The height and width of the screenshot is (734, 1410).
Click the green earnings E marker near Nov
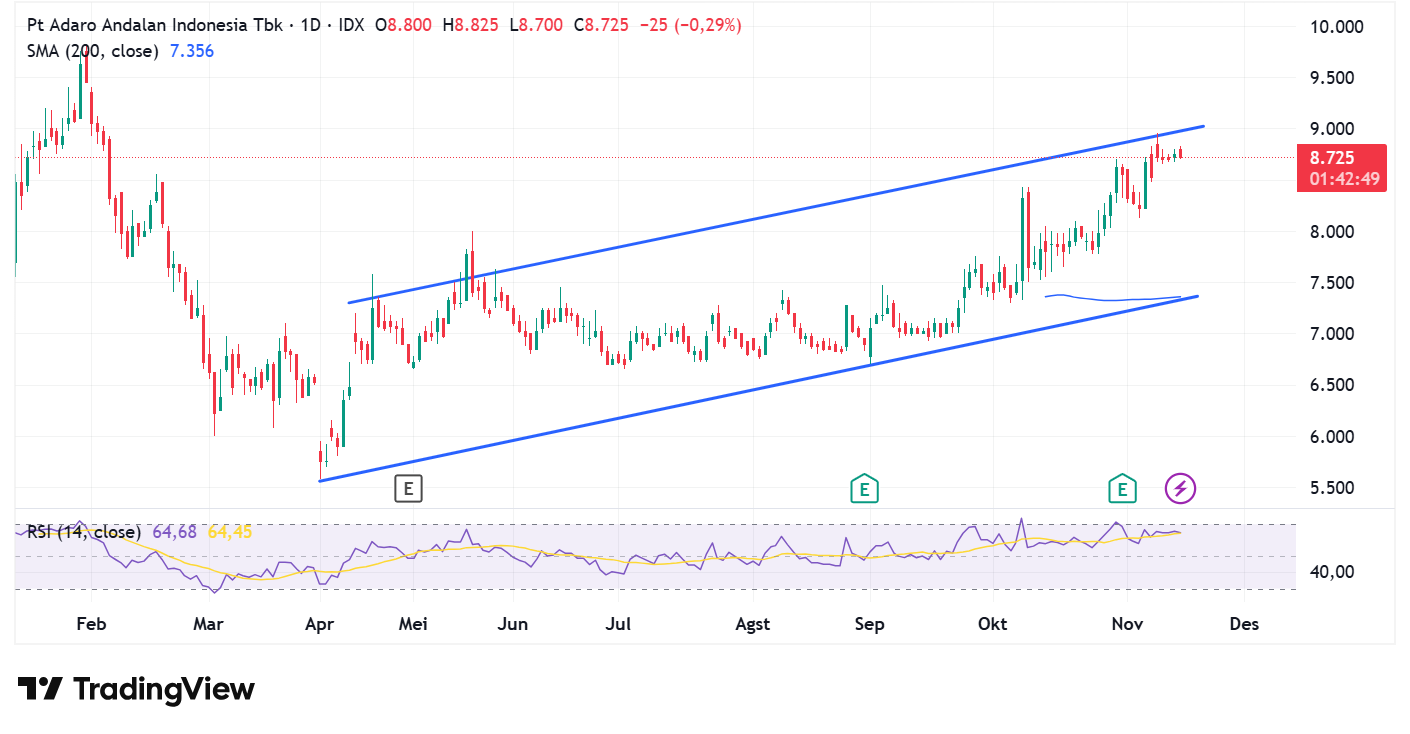(1122, 489)
